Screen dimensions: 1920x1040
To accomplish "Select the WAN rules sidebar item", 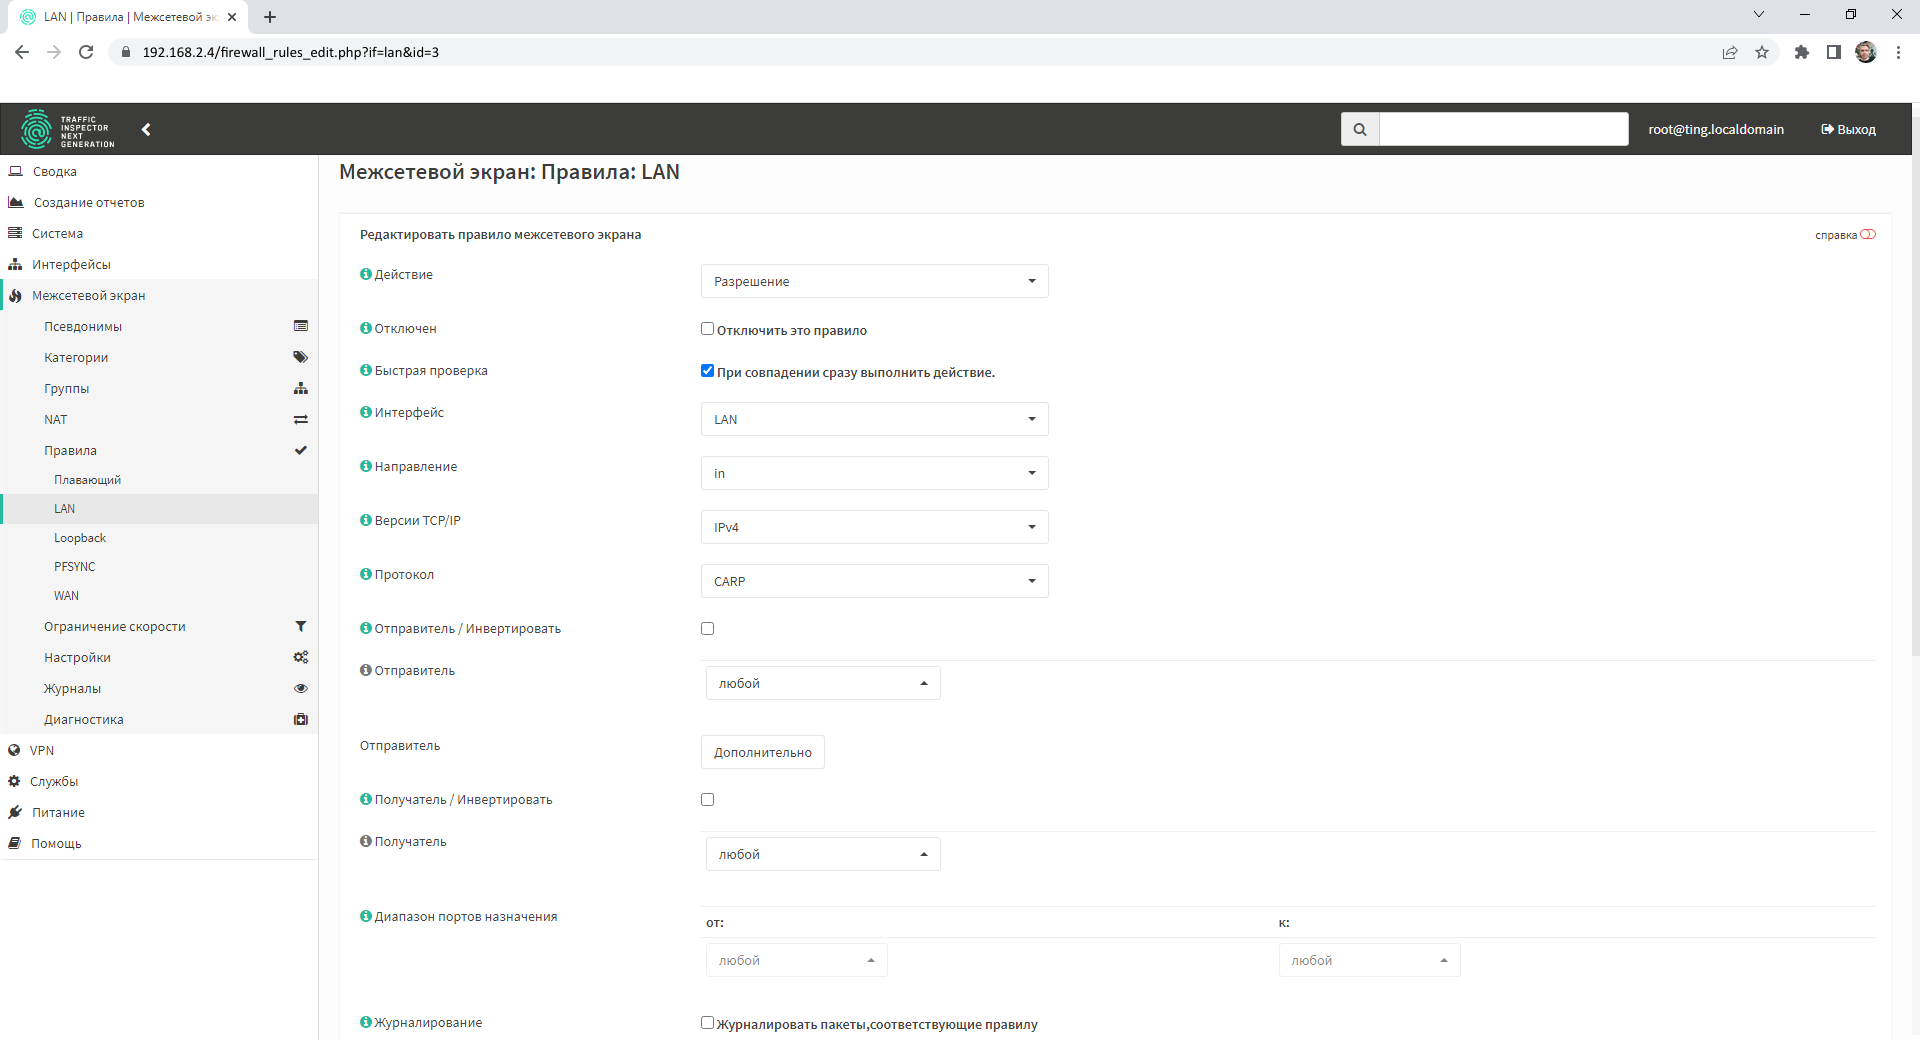I will tap(66, 596).
